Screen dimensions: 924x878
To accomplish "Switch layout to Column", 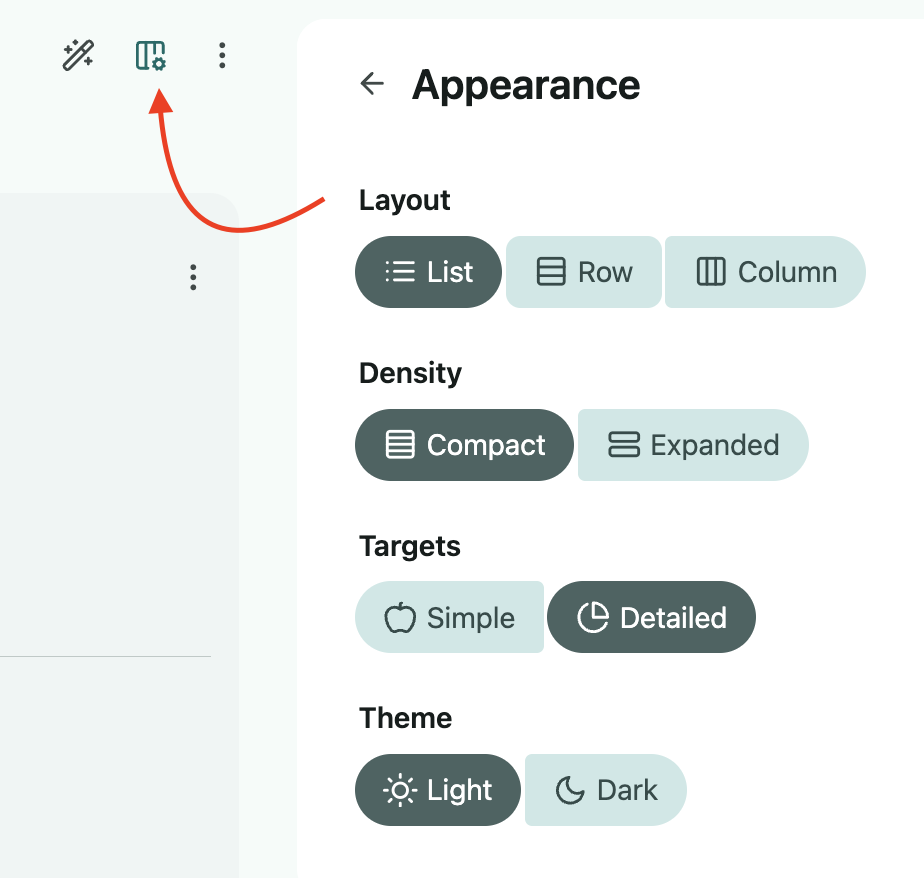I will (765, 272).
